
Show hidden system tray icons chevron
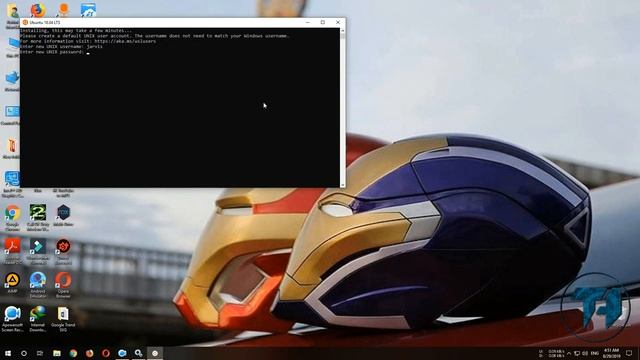(x=569, y=353)
